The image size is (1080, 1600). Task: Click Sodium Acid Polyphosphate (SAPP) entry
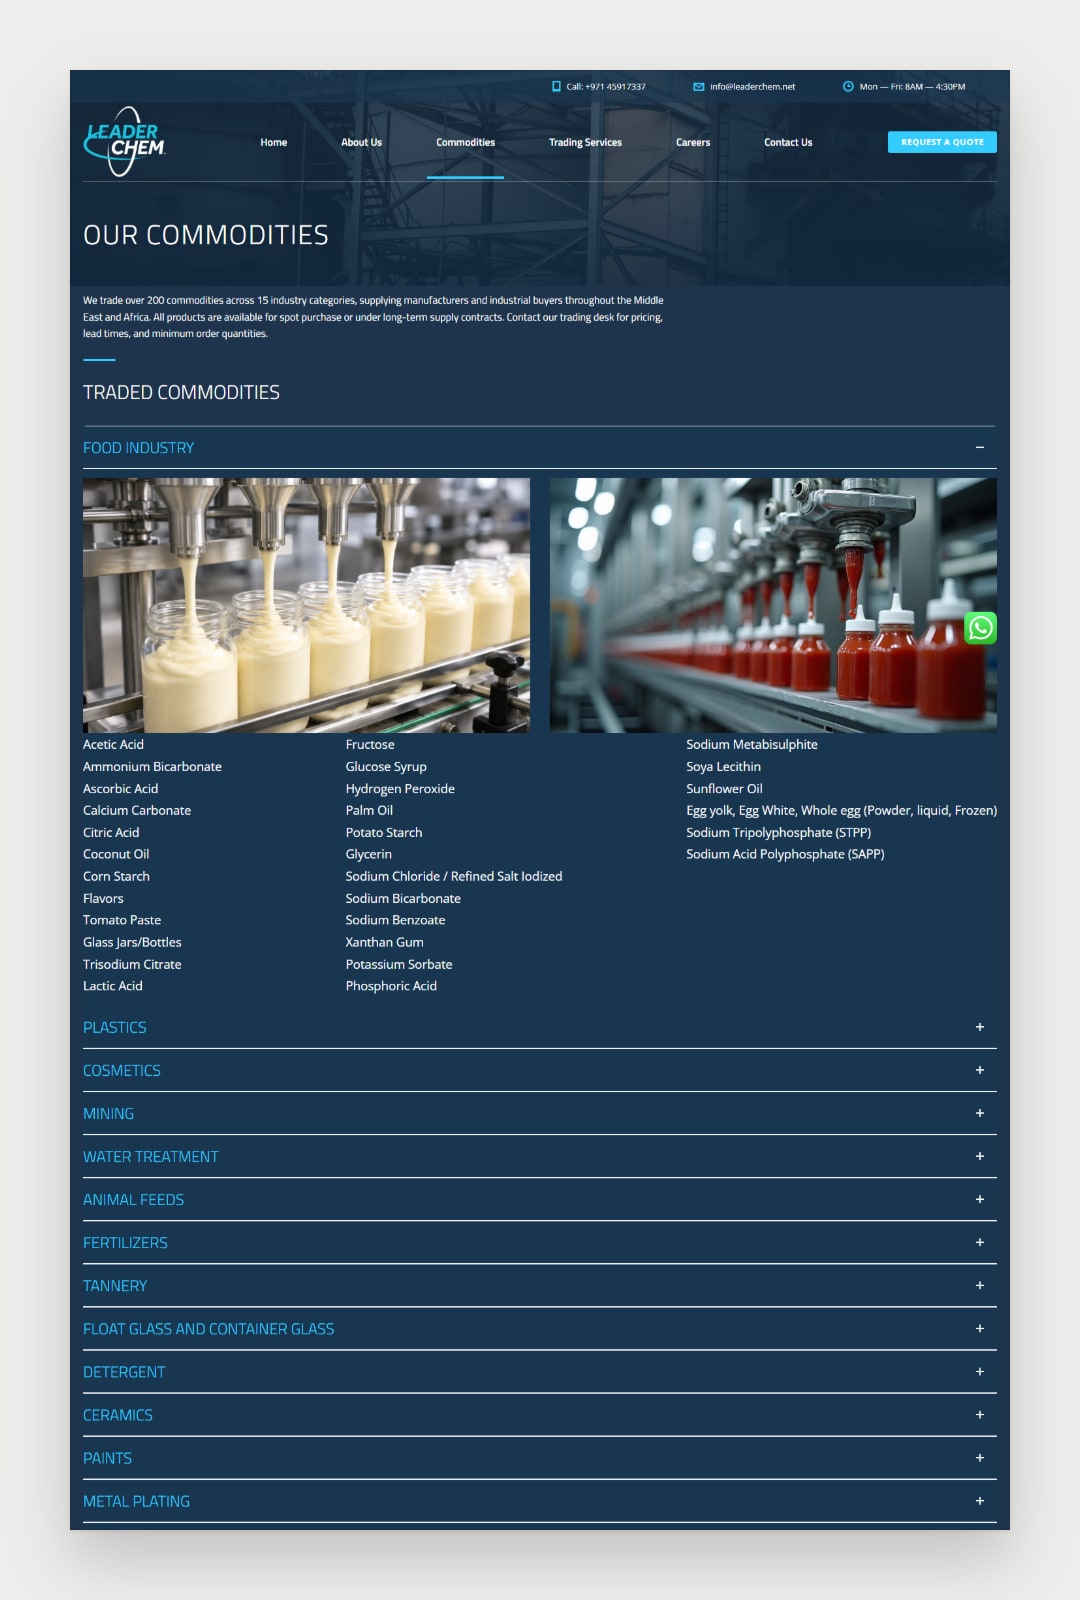785,854
